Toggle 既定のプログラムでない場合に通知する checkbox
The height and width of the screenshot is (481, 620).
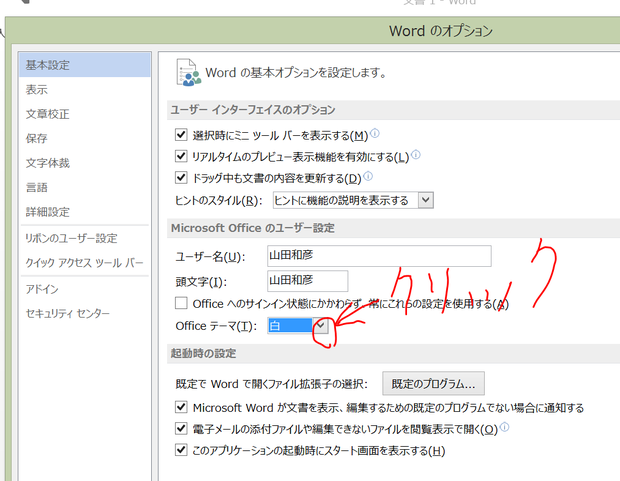tap(181, 407)
